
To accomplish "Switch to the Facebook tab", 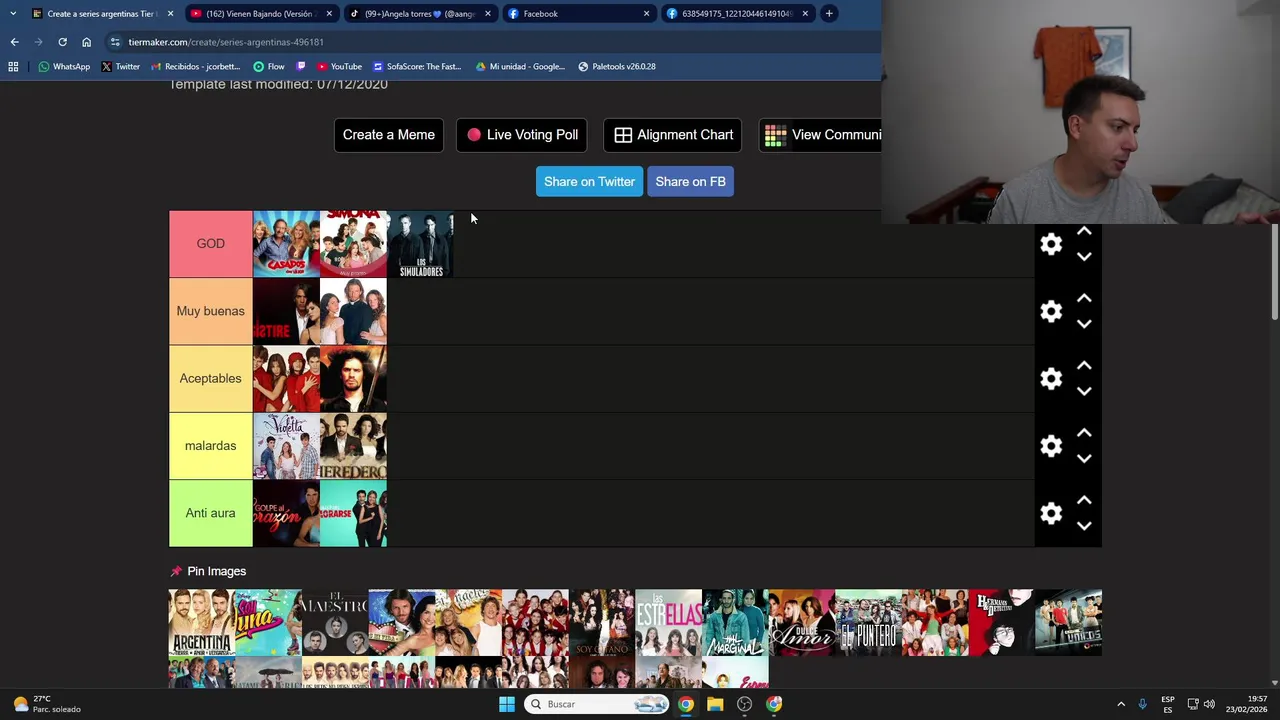I will point(578,14).
